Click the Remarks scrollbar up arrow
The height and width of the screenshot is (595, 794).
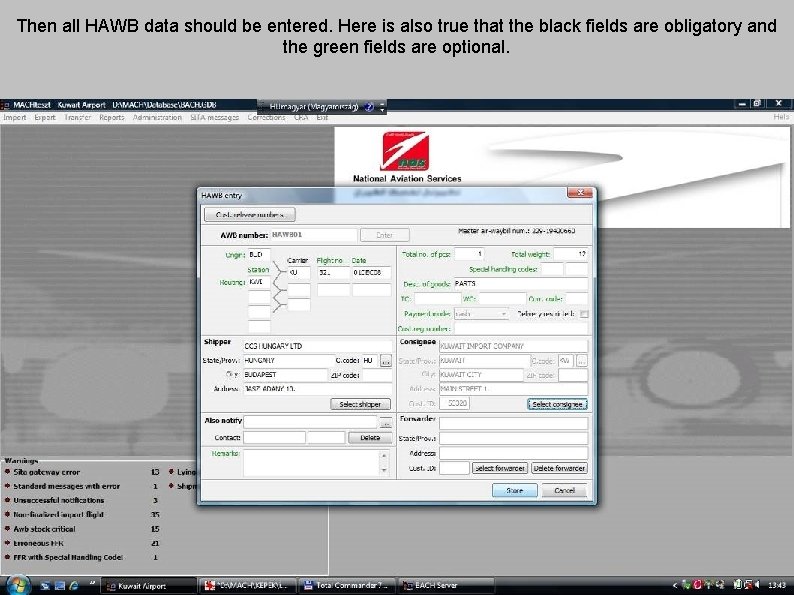click(x=384, y=456)
